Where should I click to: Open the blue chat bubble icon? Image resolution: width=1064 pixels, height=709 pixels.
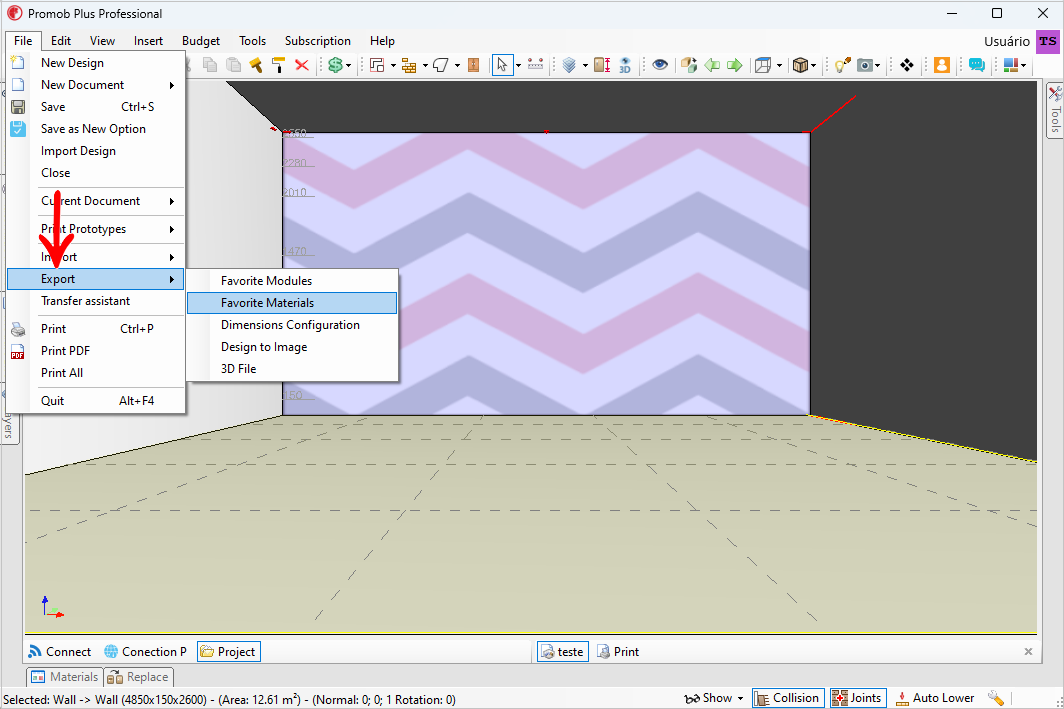pos(976,65)
